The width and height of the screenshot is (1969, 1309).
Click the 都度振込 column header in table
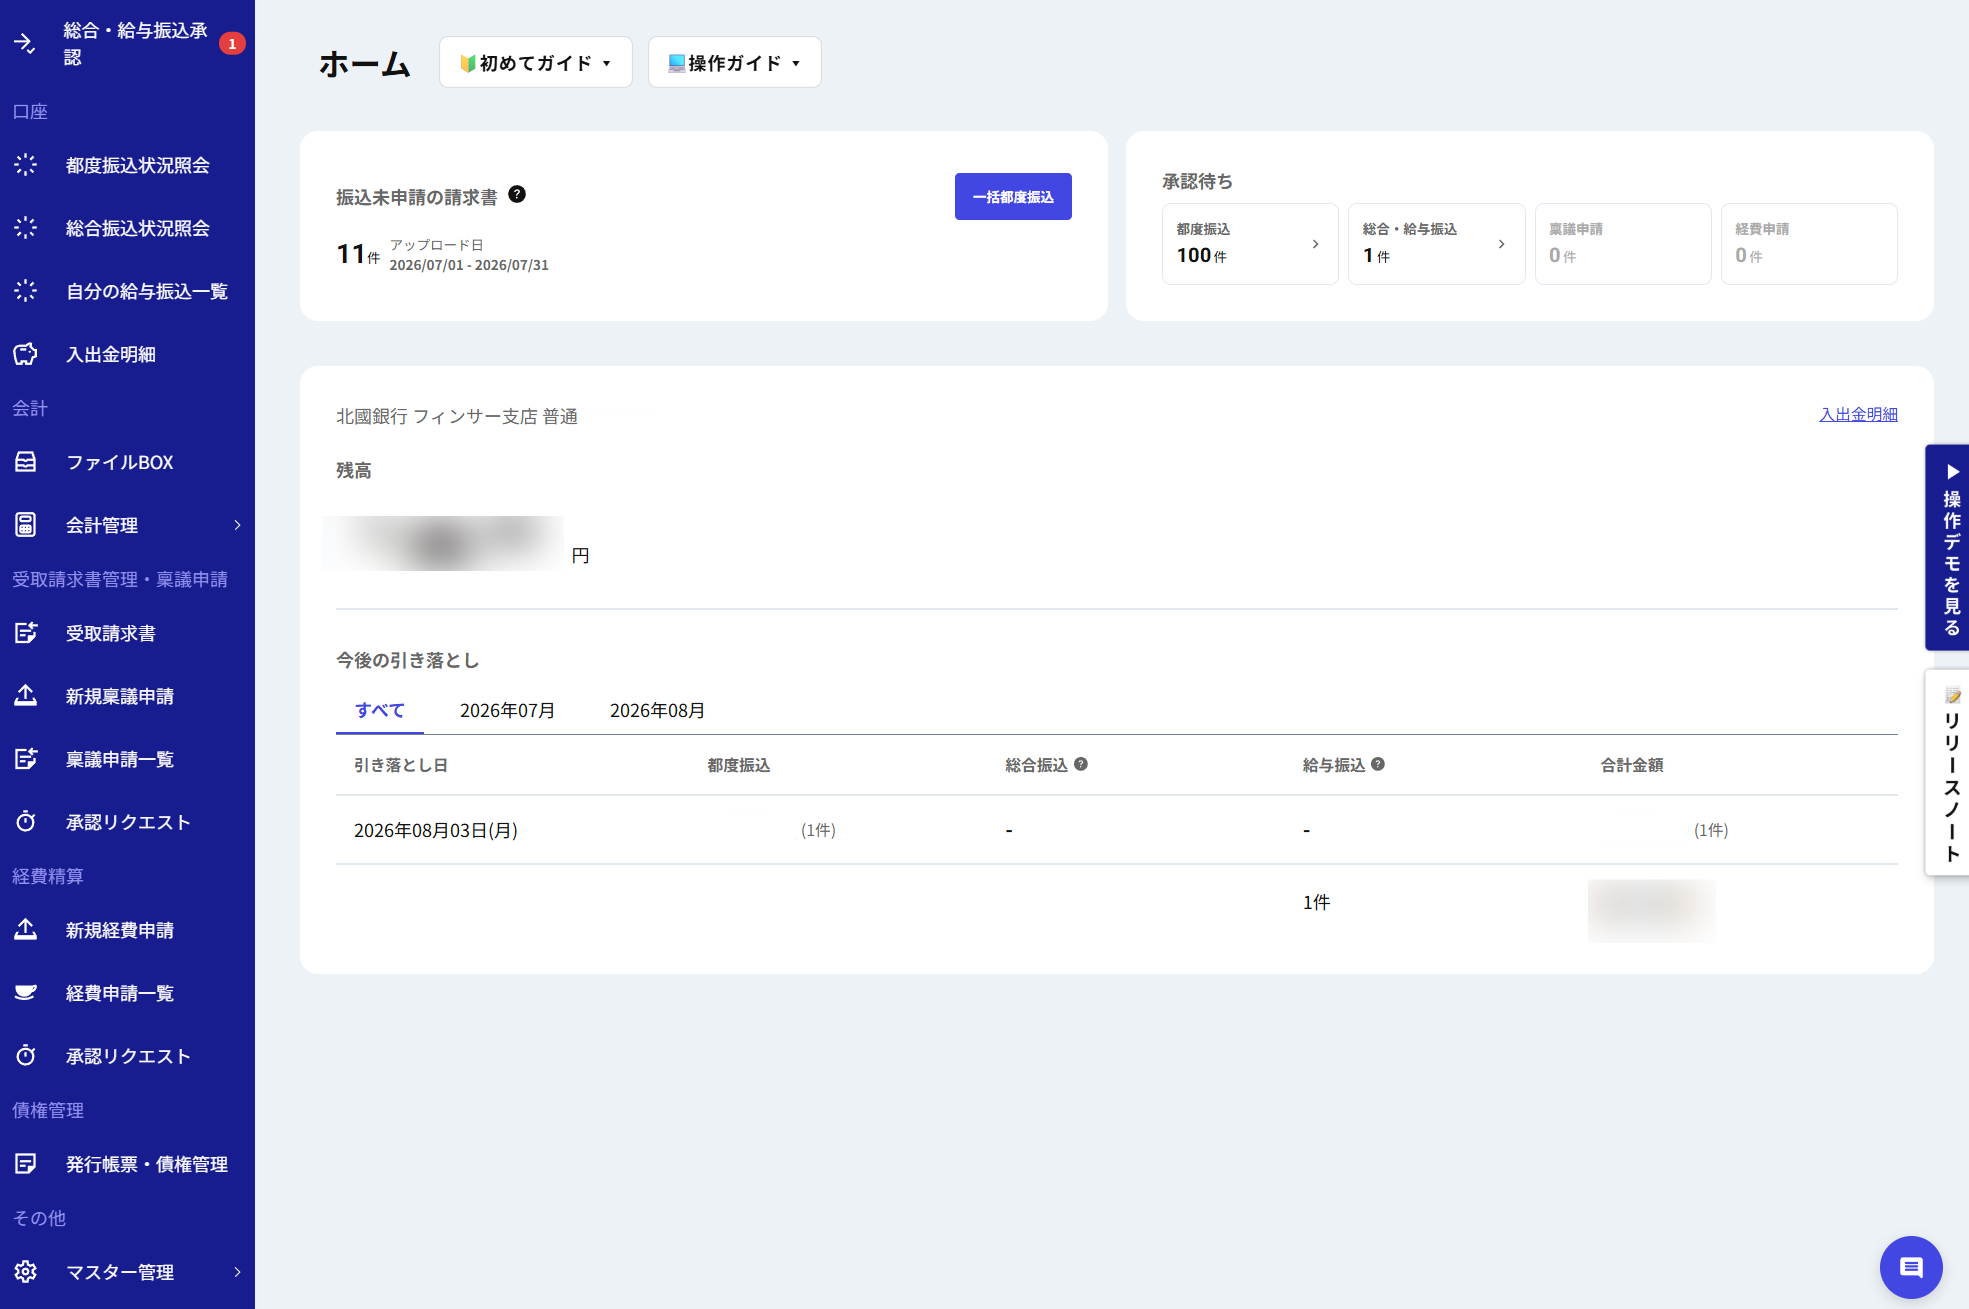point(739,765)
